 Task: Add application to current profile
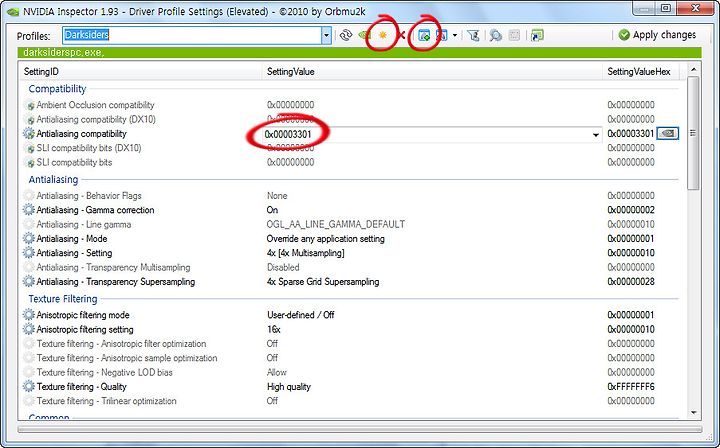pos(424,35)
